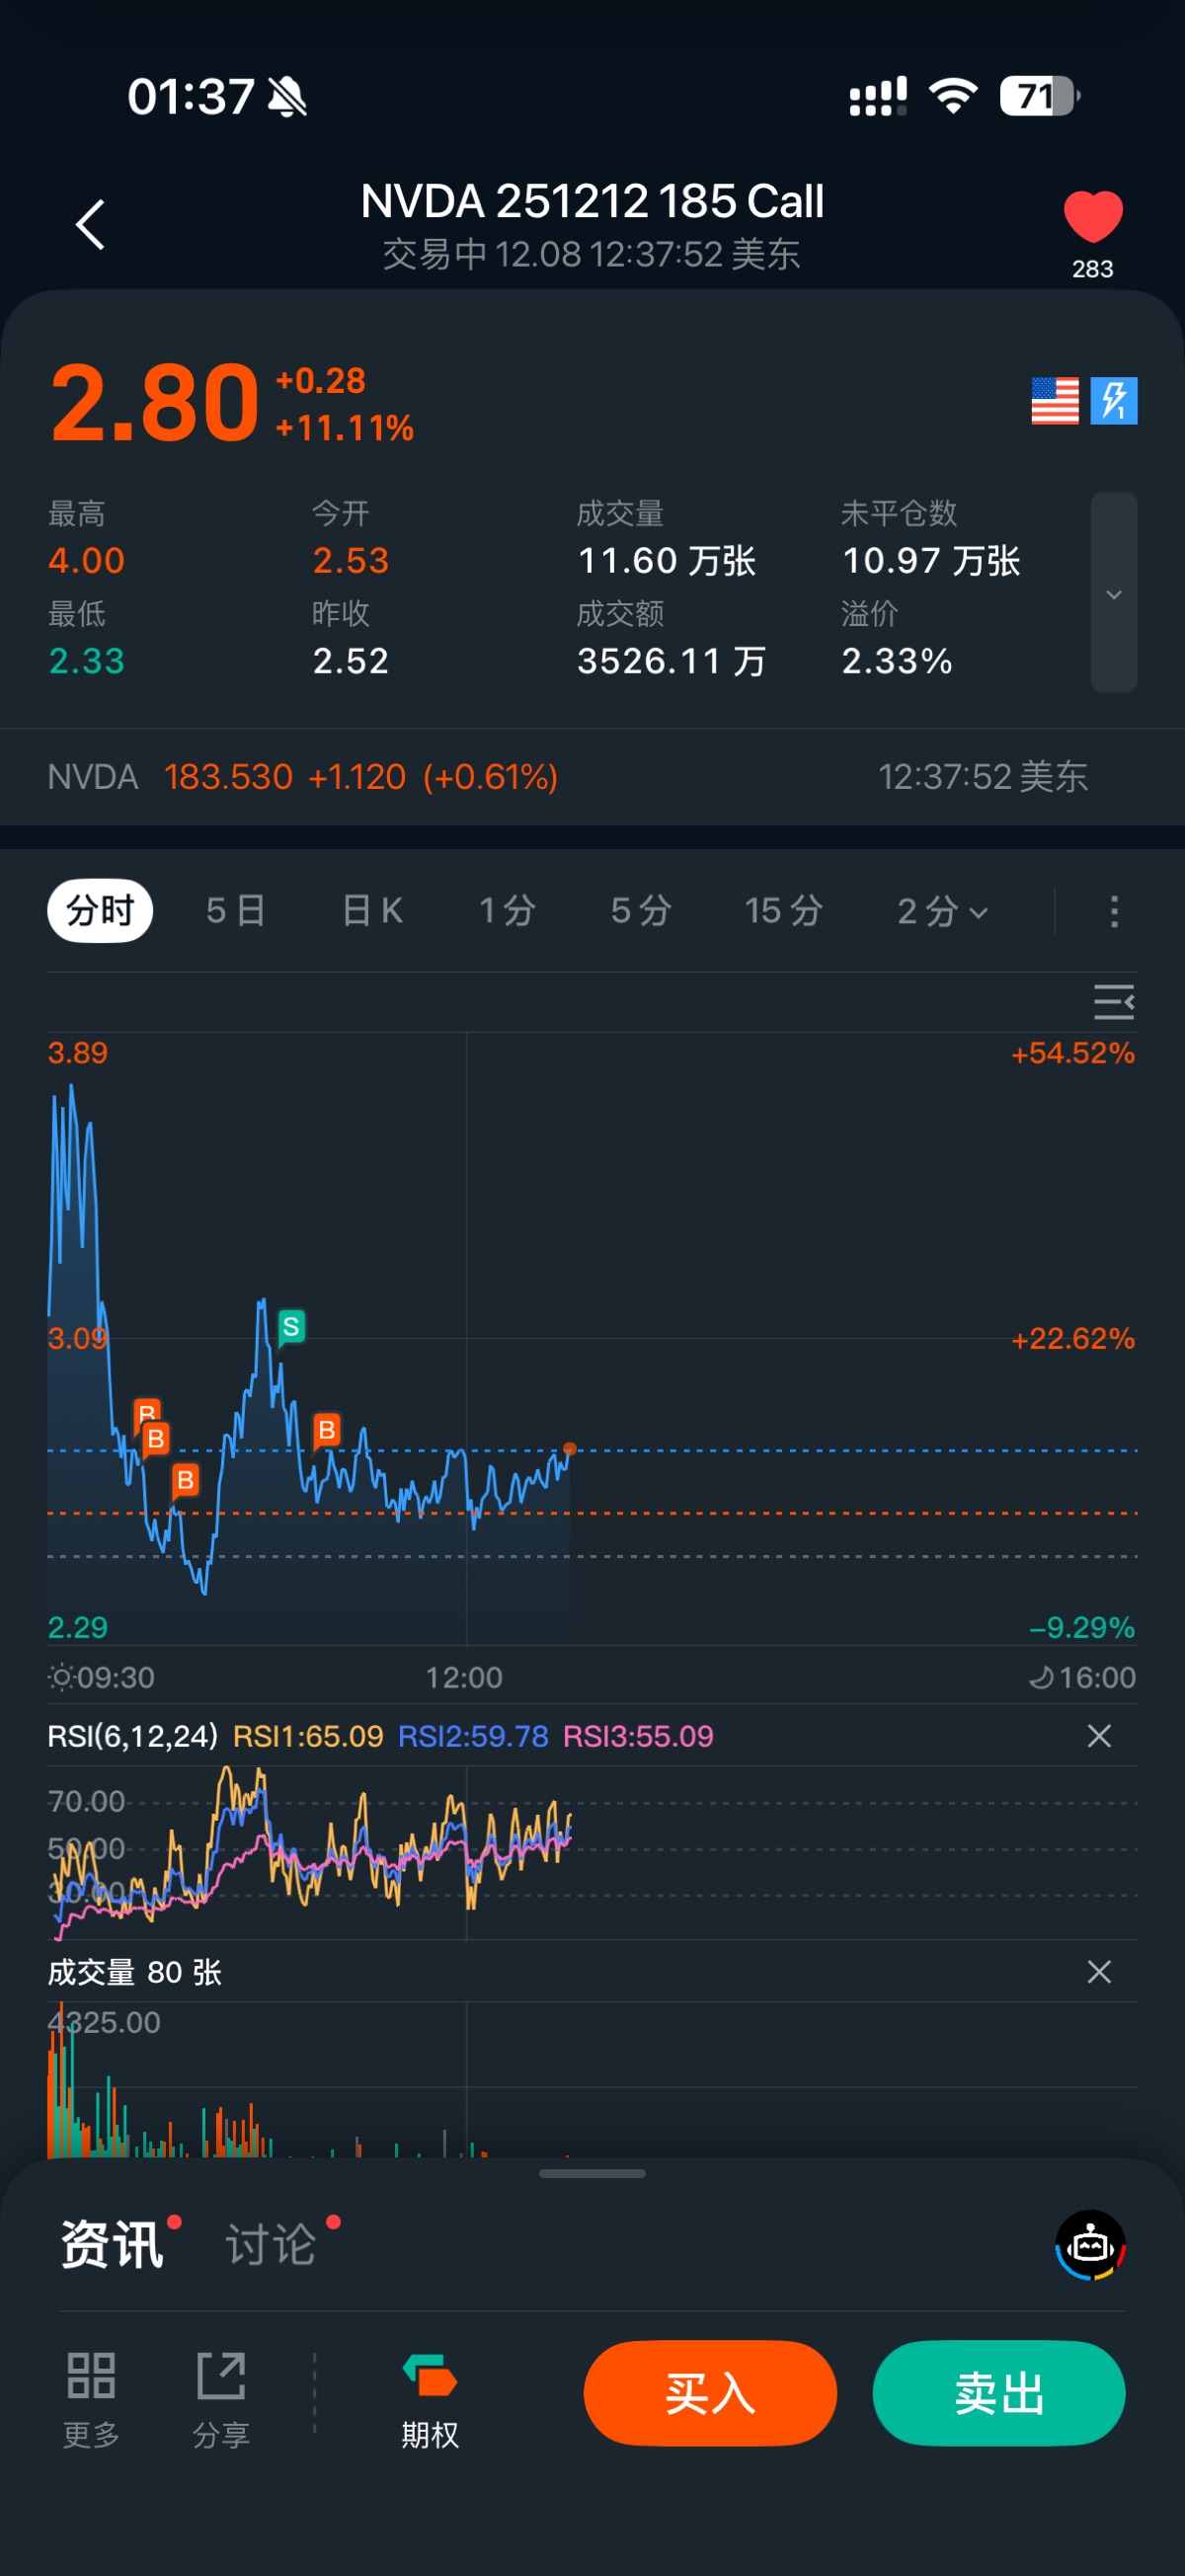Tap the 未平仓数 10.97 万张 value
1185x2576 pixels.
[x=931, y=560]
